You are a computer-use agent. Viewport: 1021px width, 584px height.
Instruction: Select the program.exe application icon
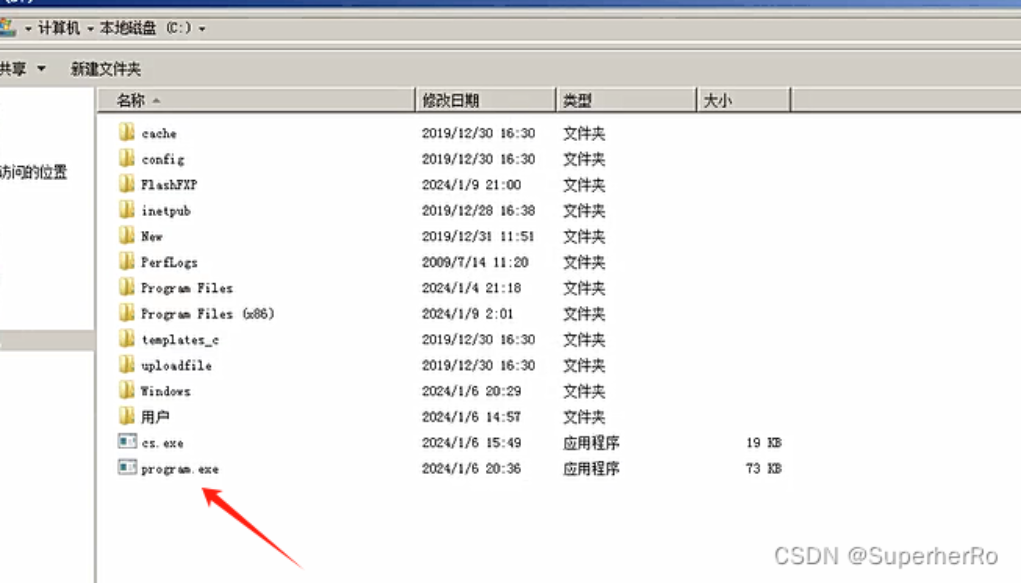pos(127,467)
